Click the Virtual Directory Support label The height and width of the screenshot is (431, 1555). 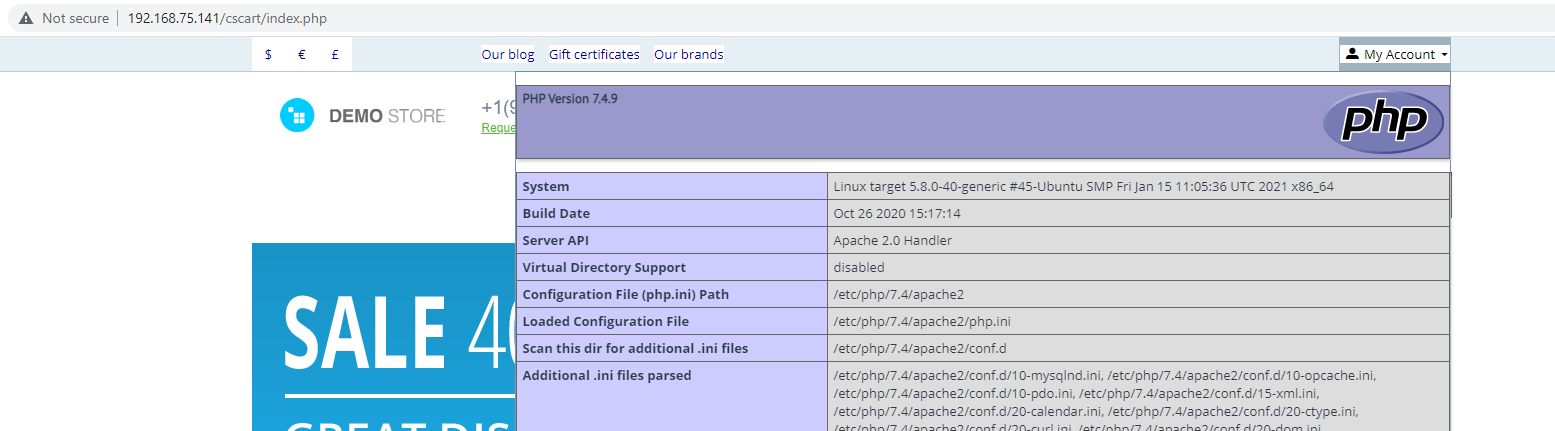[x=604, y=267]
